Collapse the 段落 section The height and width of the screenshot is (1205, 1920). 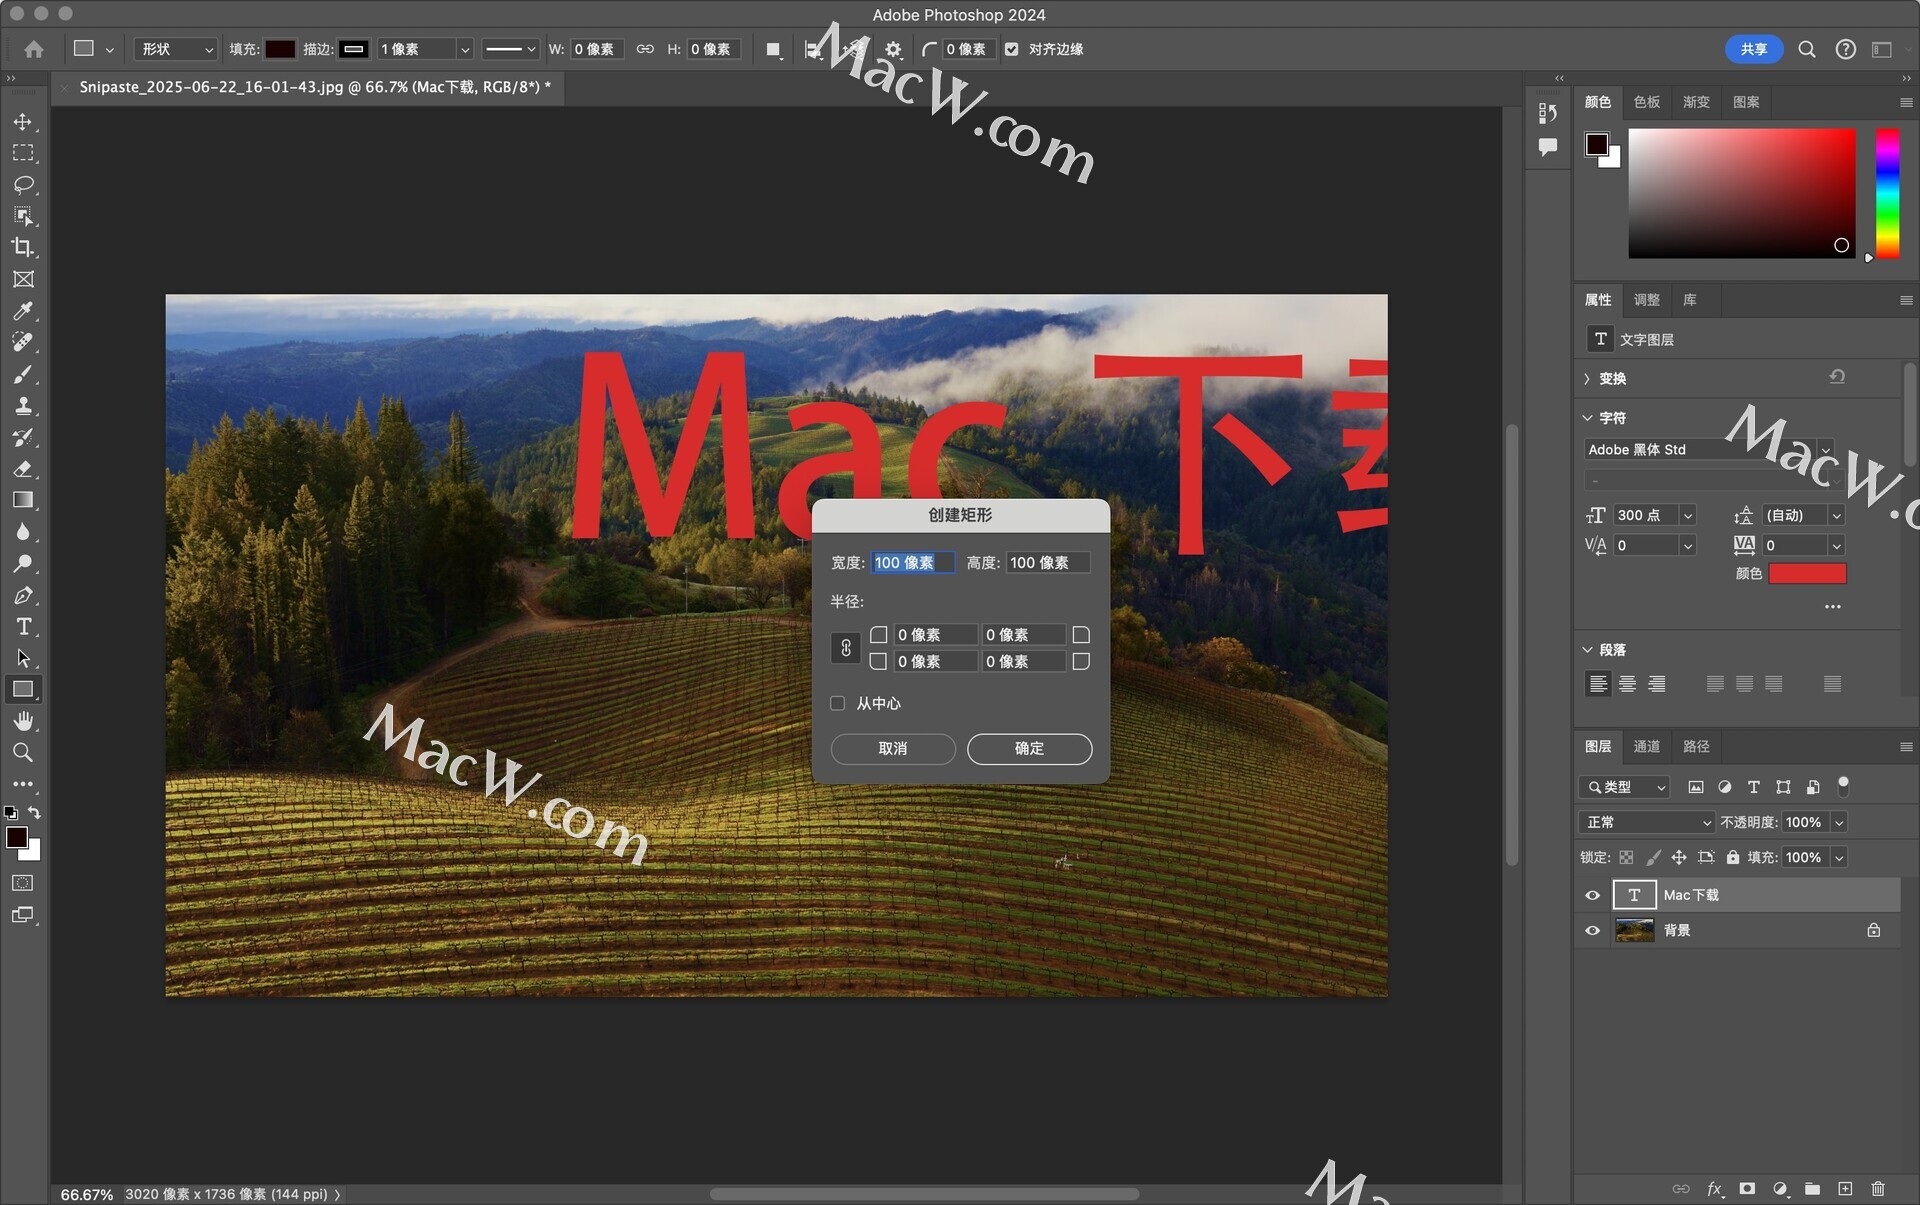pyautogui.click(x=1587, y=650)
